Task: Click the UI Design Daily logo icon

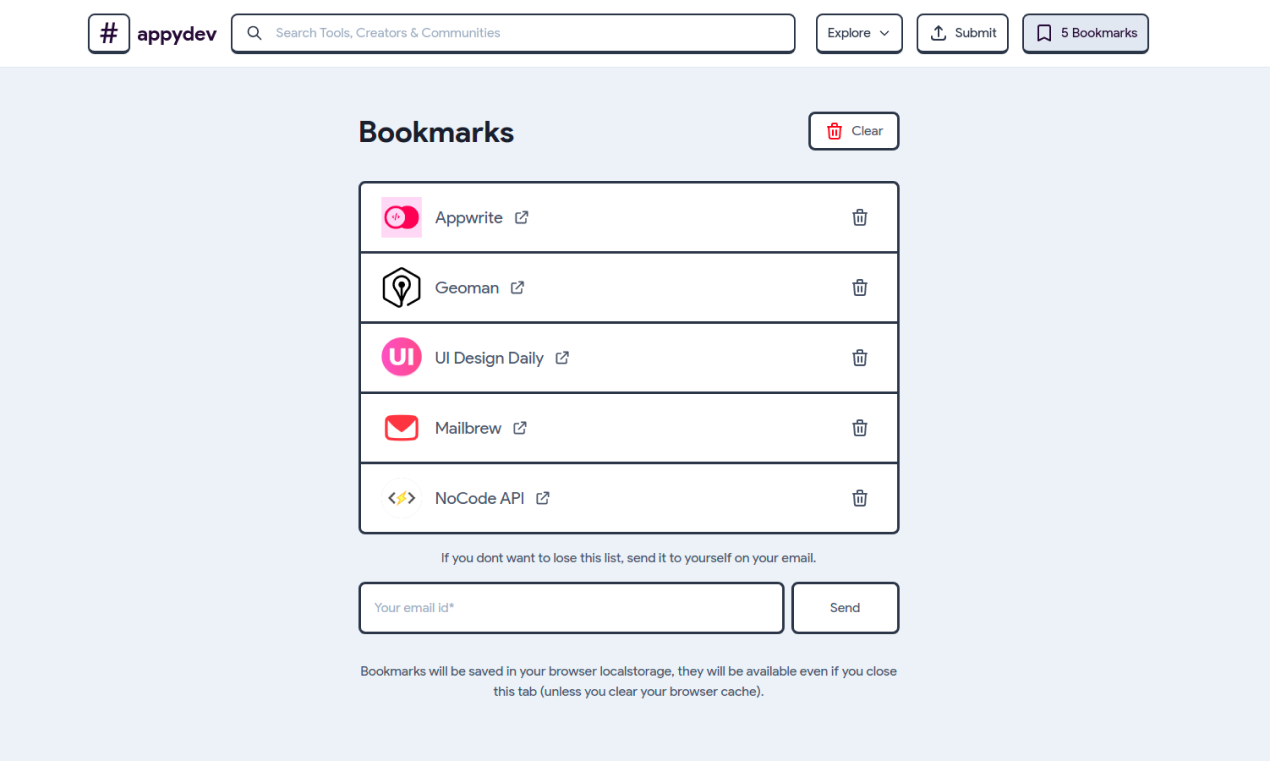Action: click(x=401, y=357)
